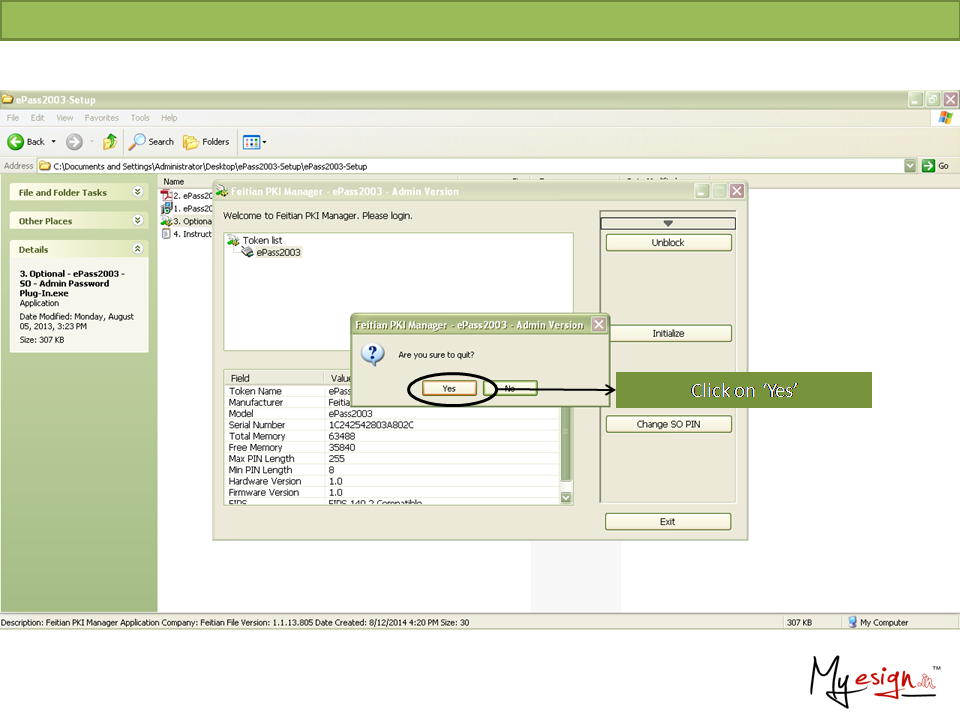The height and width of the screenshot is (720, 960).
Task: Click Yes to confirm quit
Action: [x=449, y=388]
